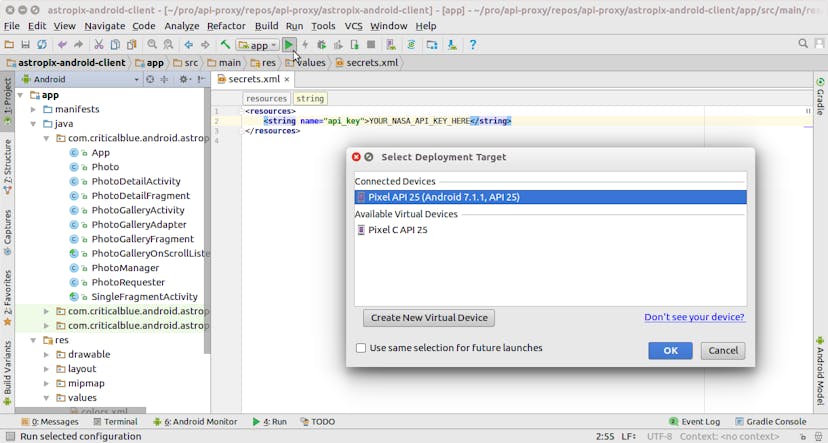The width and height of the screenshot is (828, 443).
Task: Expand the drawable folder
Action: [46, 354]
